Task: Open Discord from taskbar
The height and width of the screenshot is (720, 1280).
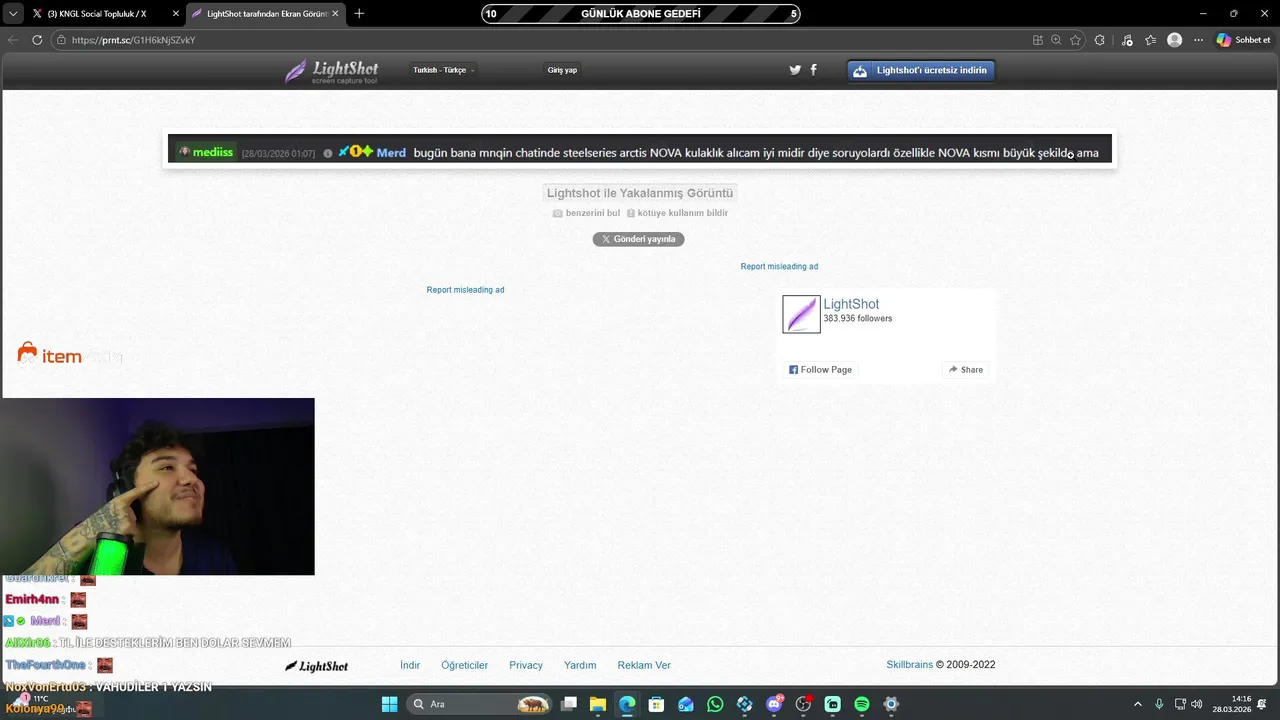Action: (774, 704)
